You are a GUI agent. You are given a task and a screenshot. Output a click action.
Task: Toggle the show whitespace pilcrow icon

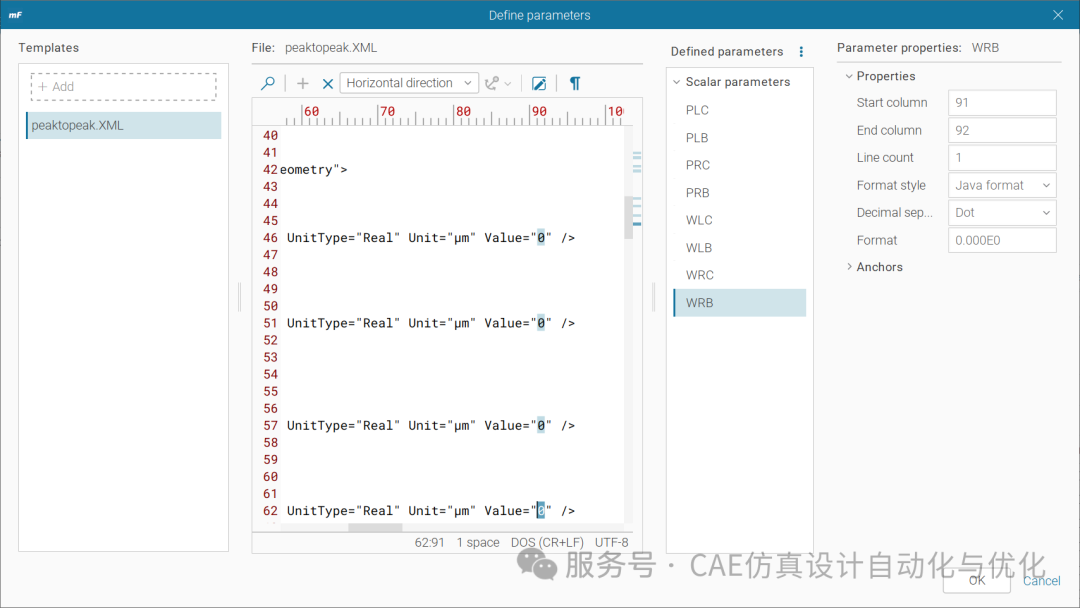coord(575,83)
